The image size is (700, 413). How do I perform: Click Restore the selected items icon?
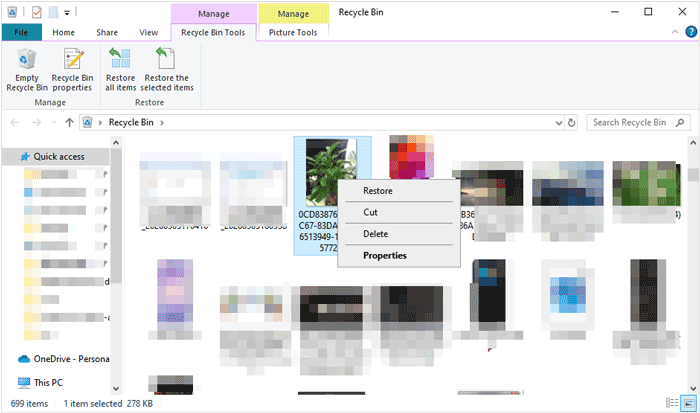(x=167, y=62)
